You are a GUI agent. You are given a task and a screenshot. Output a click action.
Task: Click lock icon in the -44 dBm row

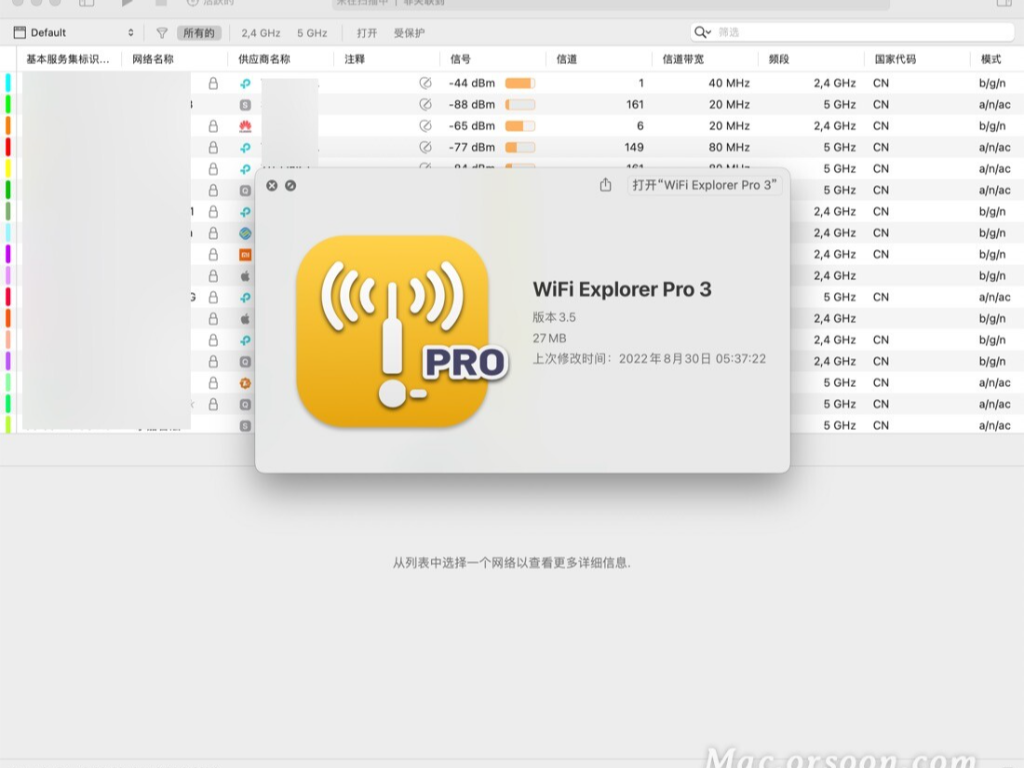(213, 83)
